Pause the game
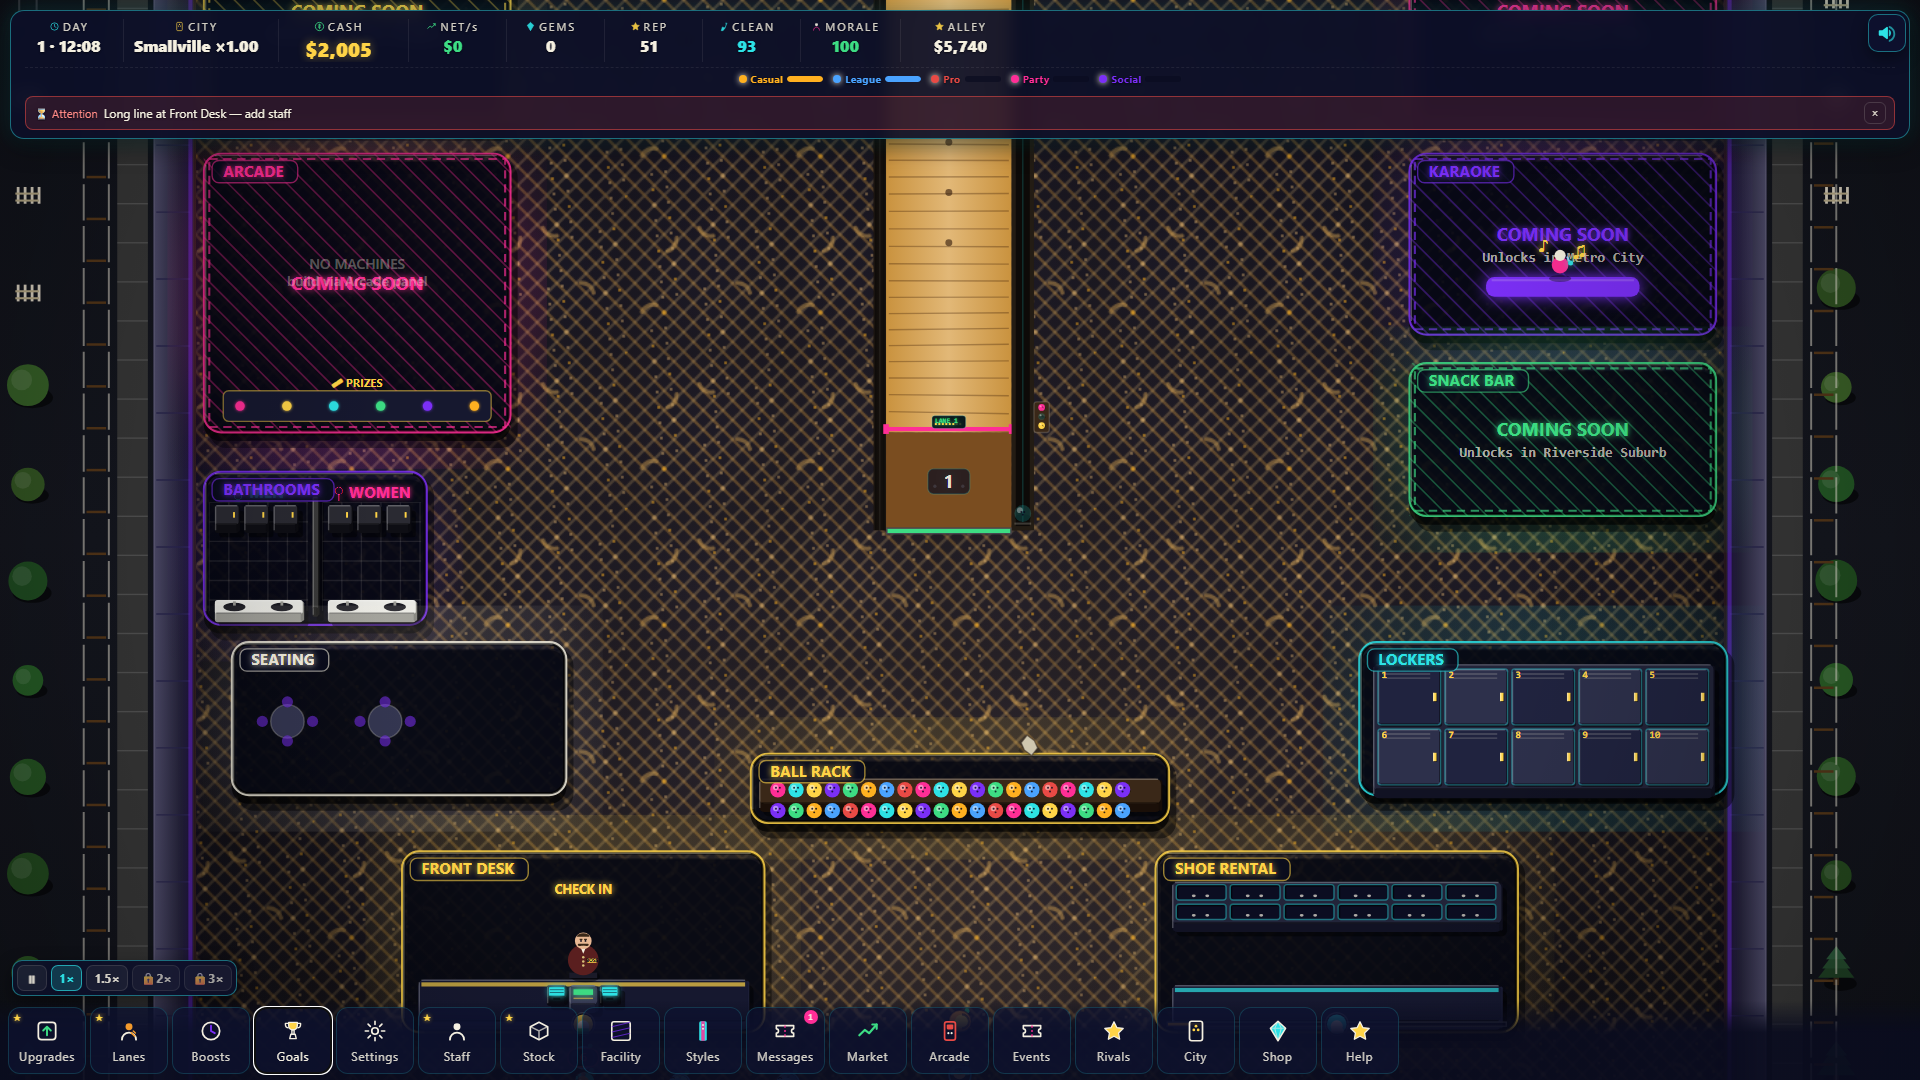 point(32,979)
